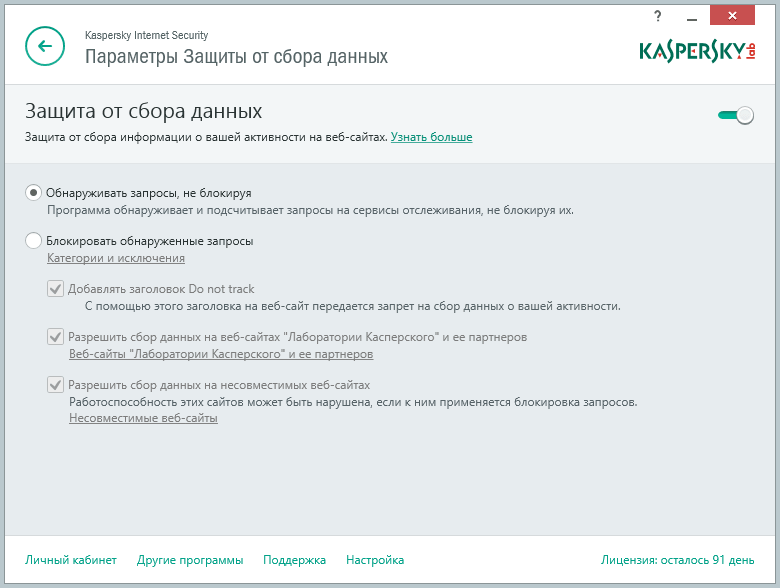Close the Kaspersky window
Image resolution: width=780 pixels, height=588 pixels.
[x=732, y=15]
